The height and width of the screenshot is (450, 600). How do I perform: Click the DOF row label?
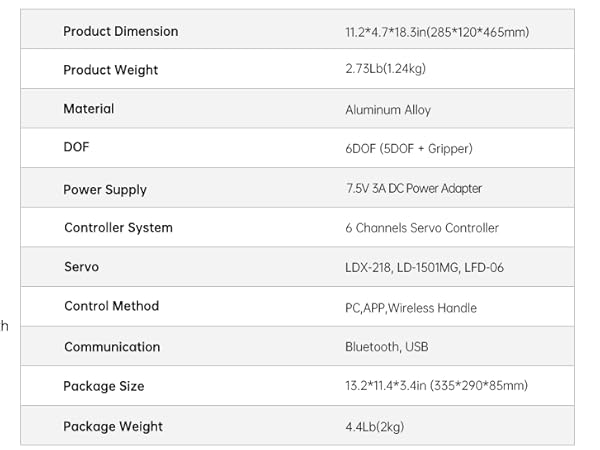point(78,148)
